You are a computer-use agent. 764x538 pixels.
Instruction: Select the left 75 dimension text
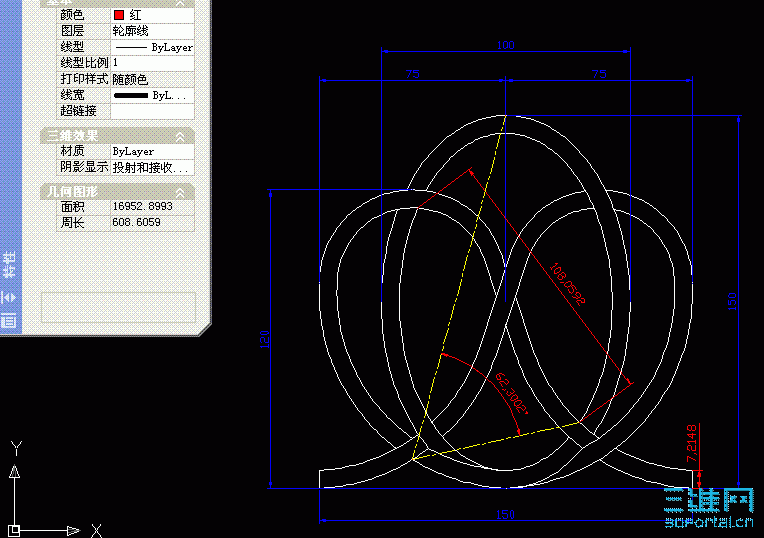coord(412,74)
